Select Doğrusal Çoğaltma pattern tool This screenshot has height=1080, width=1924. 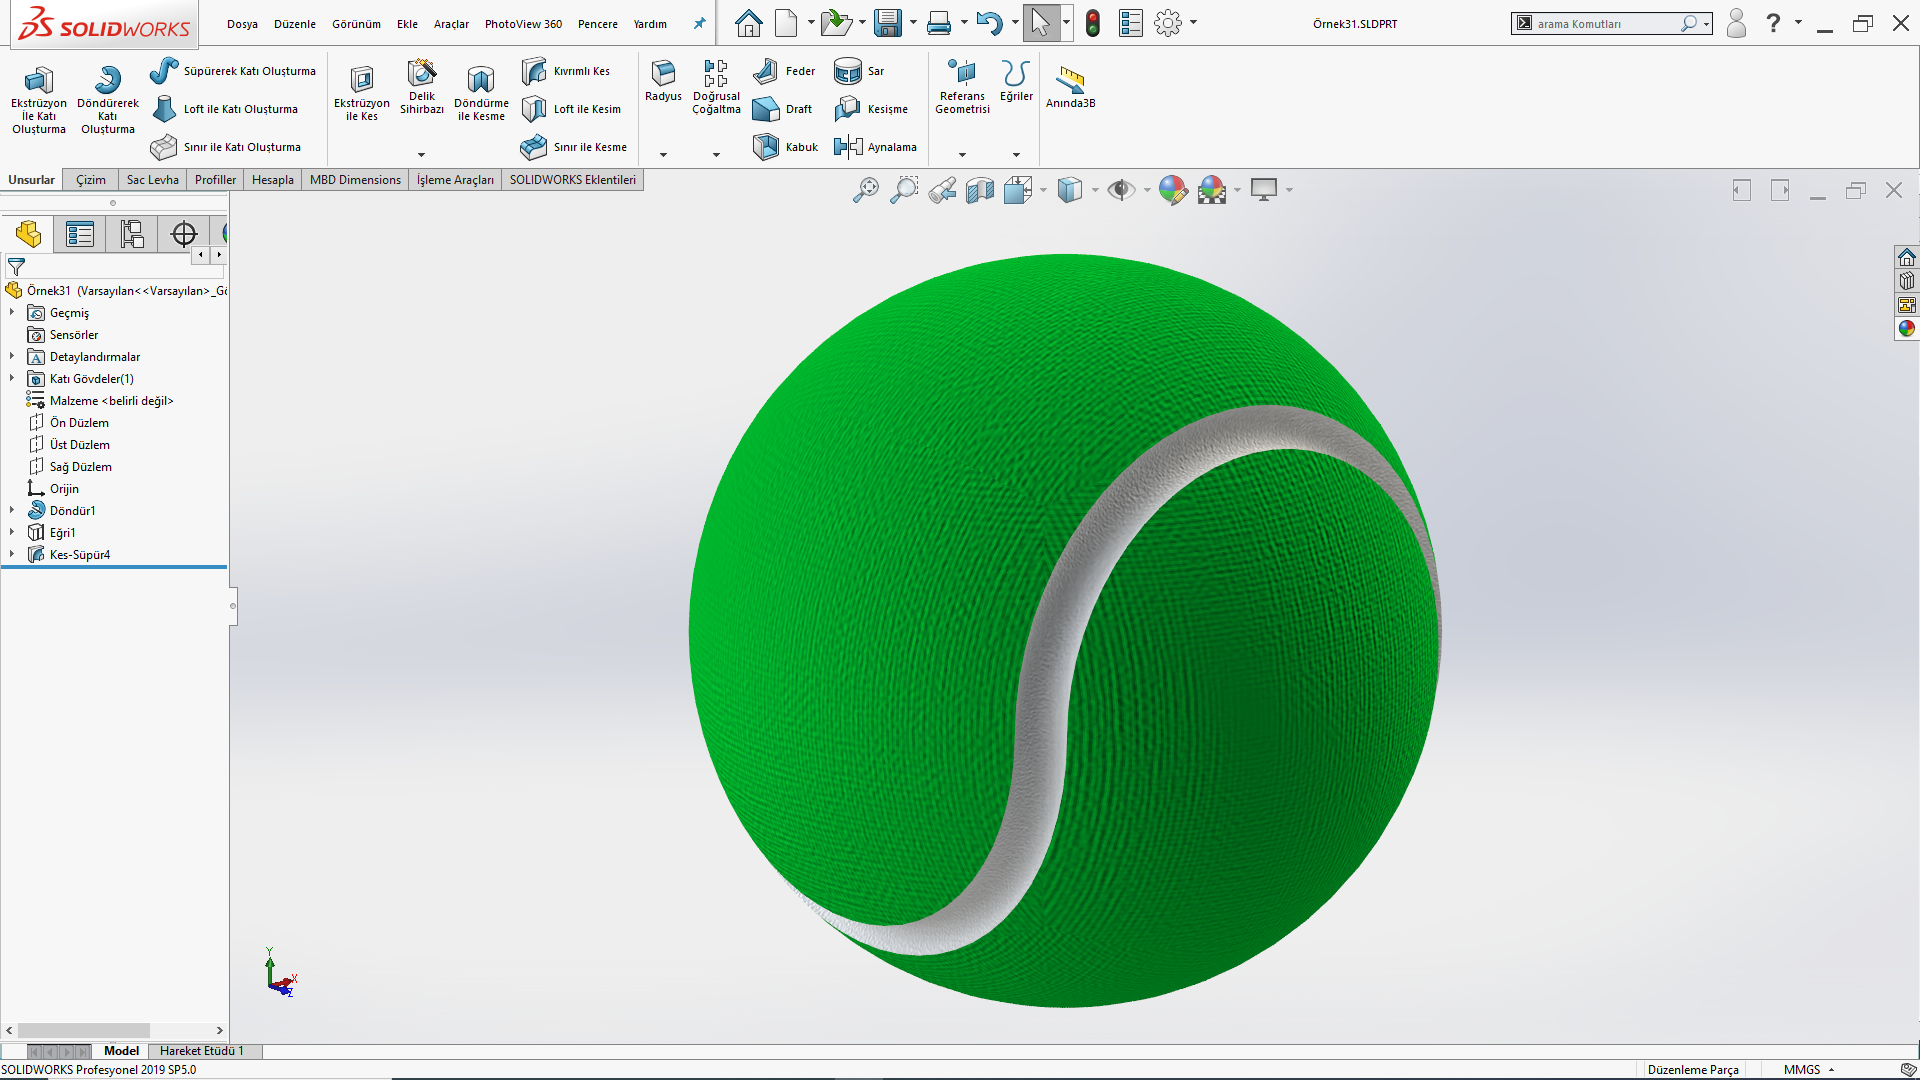(x=716, y=87)
